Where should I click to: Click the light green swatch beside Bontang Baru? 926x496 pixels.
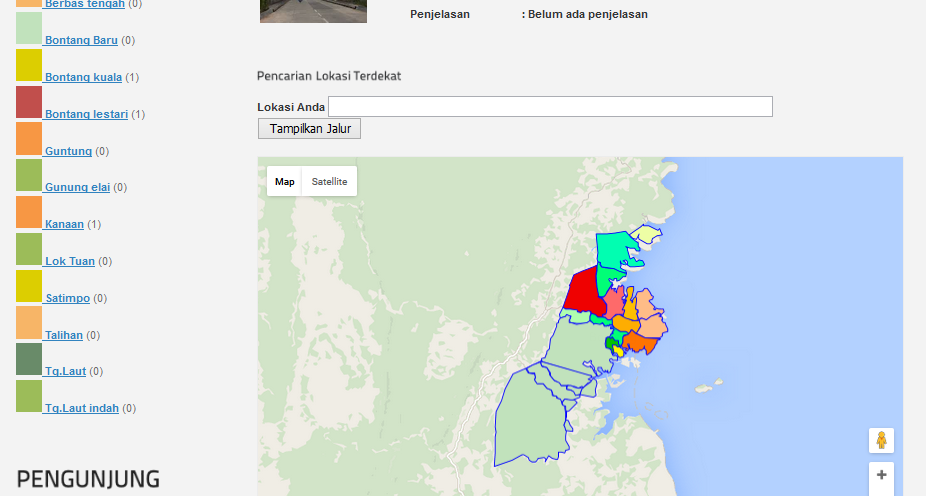[29, 28]
